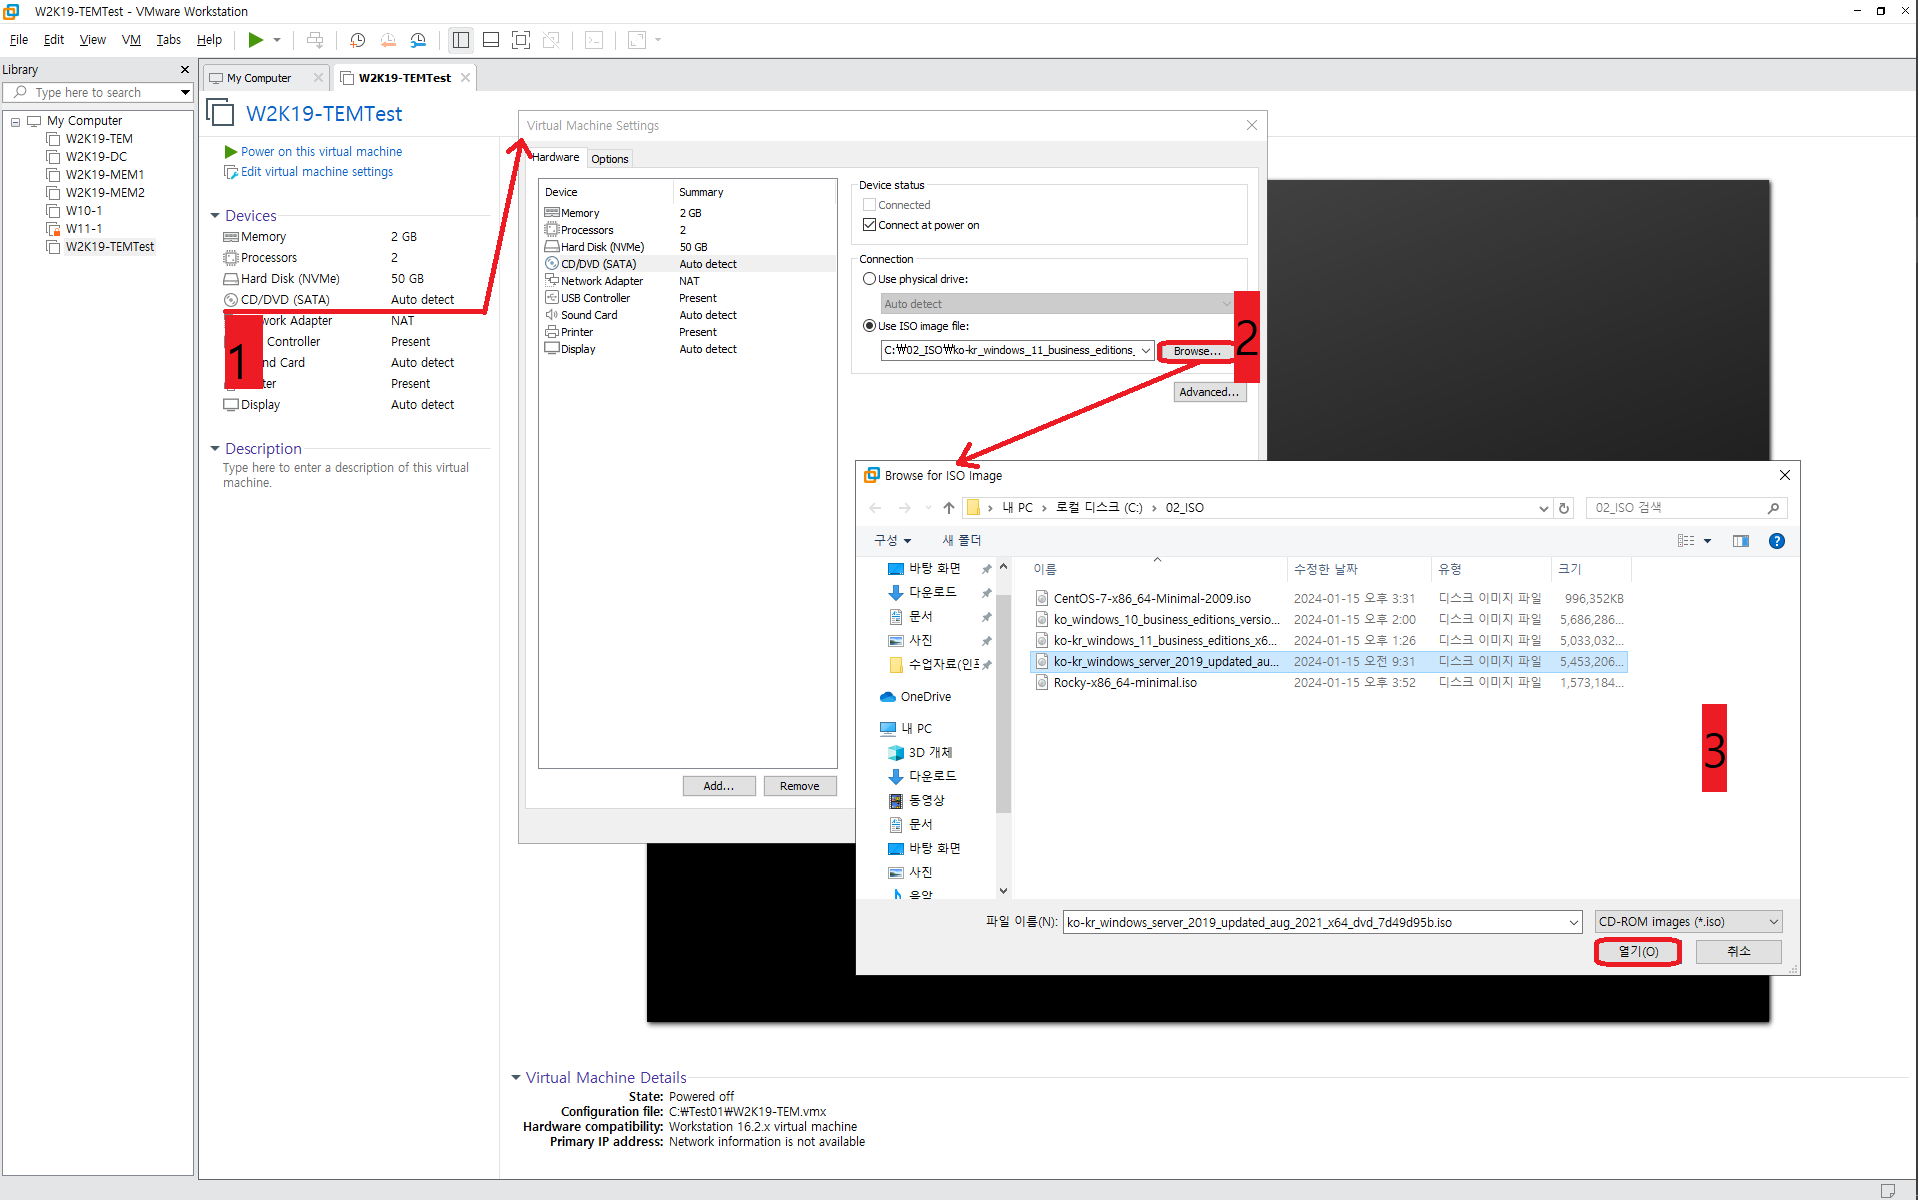The image size is (1918, 1200).
Task: Take a snapshot using the toolbar clock icon
Action: [x=357, y=40]
